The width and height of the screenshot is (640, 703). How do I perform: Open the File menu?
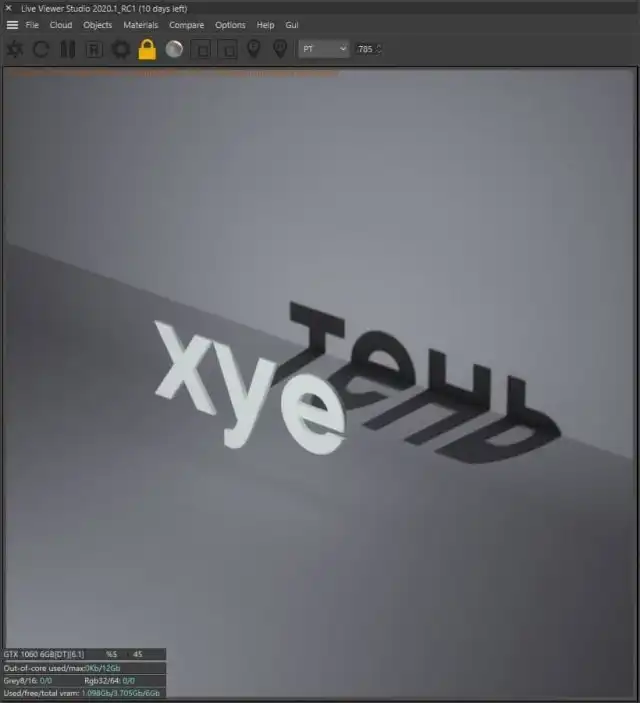(x=32, y=25)
